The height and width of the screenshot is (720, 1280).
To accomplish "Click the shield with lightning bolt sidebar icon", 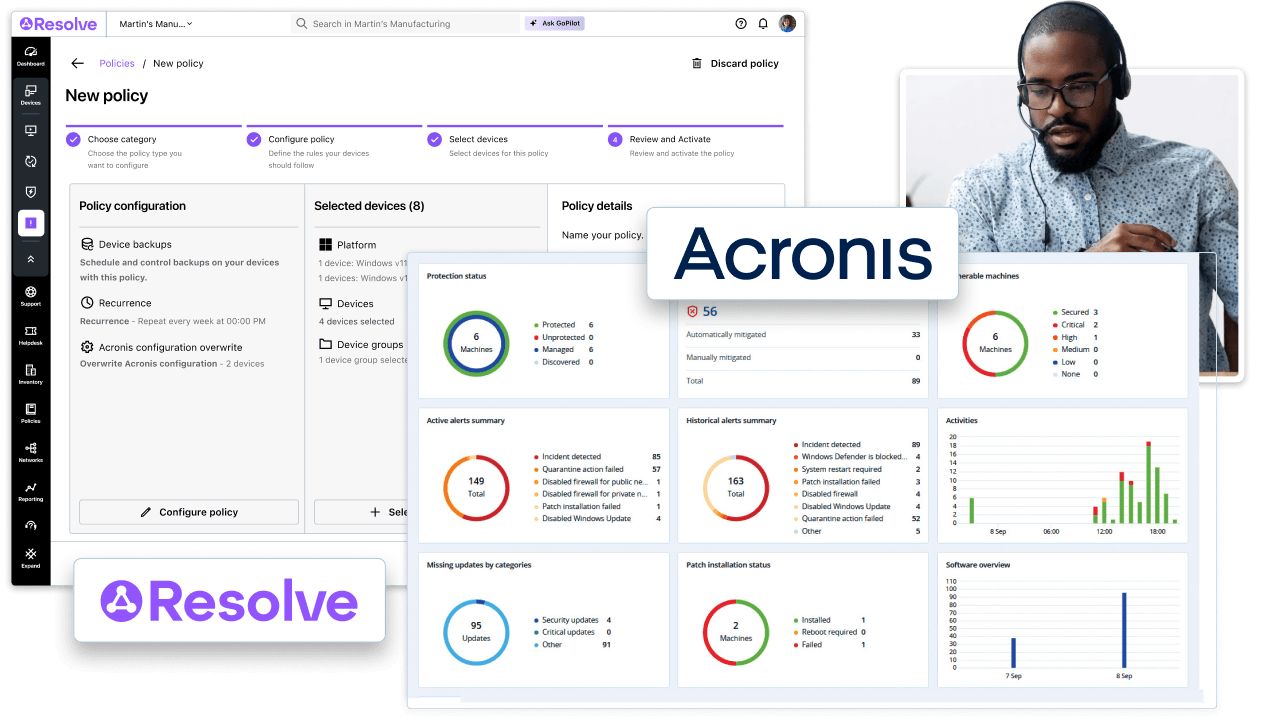I will click(30, 192).
